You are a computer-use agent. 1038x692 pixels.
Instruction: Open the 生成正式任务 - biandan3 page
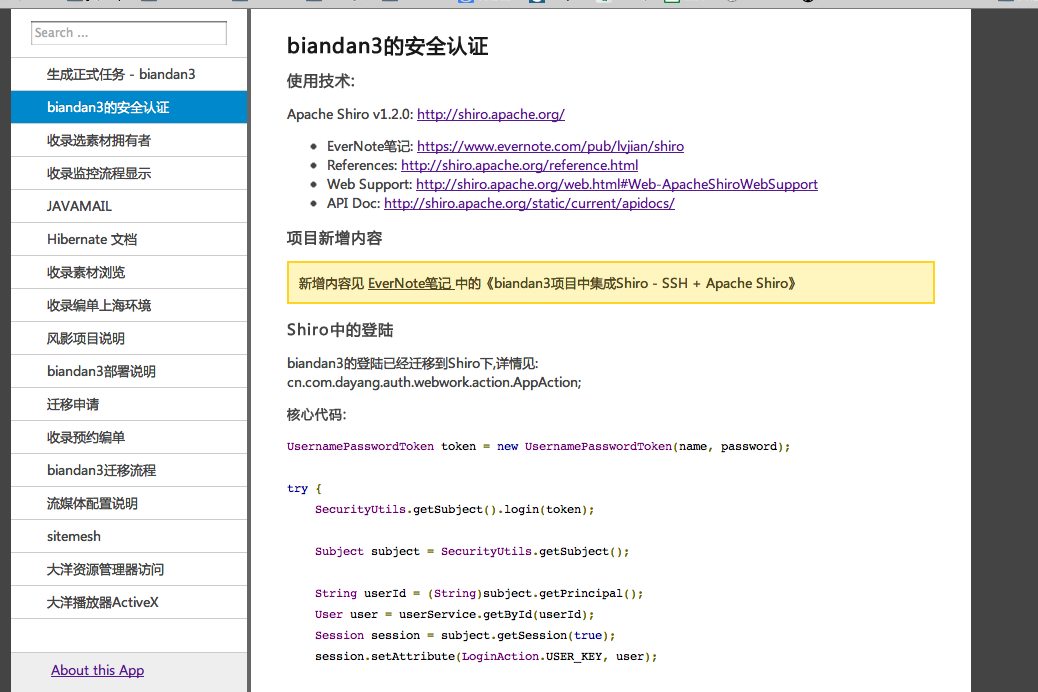click(121, 74)
